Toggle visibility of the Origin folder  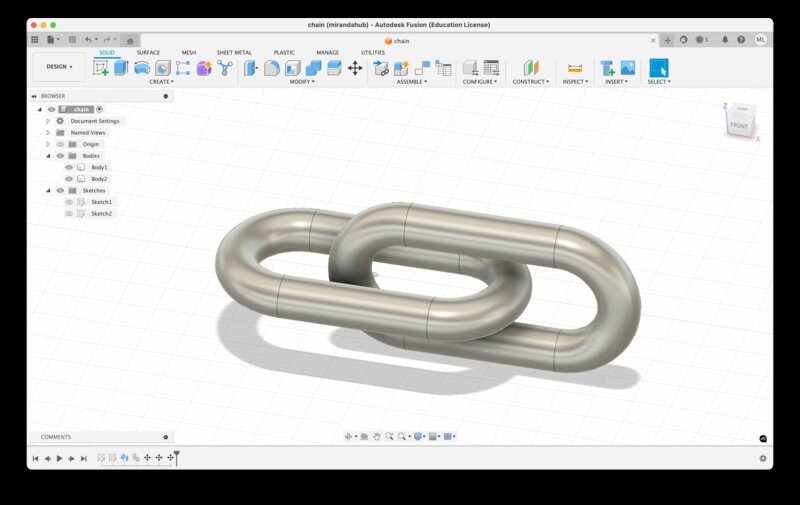click(60, 144)
